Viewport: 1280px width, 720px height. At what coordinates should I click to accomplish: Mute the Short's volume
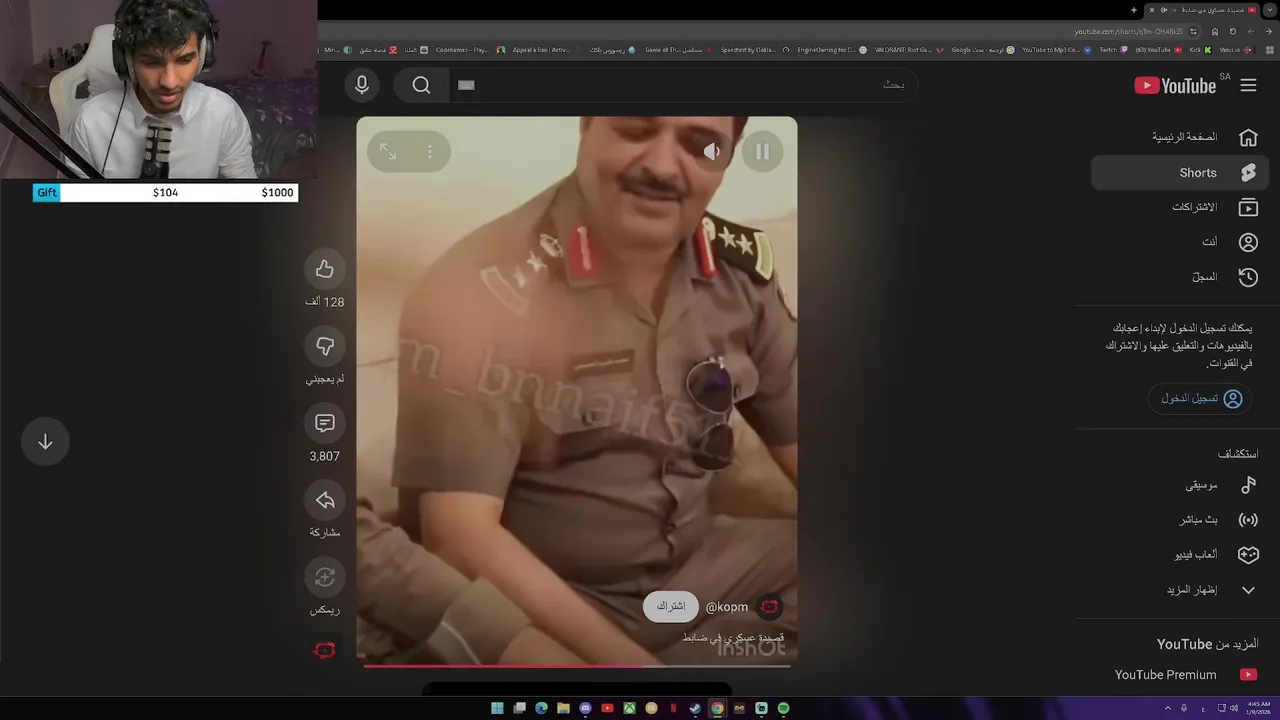[712, 152]
